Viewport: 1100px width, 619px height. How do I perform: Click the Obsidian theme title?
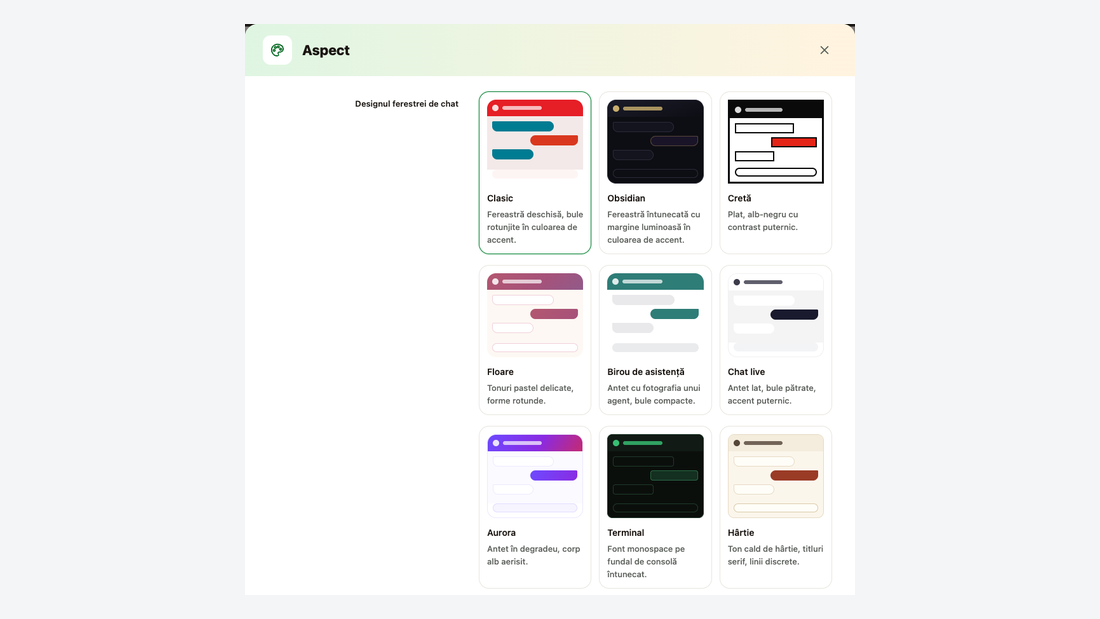626,199
